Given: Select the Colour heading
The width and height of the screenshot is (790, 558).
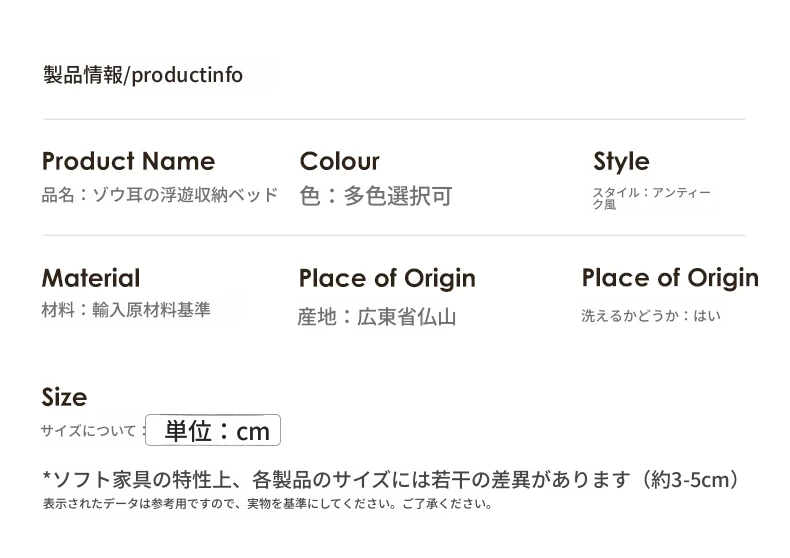Looking at the screenshot, I should click(x=339, y=161).
